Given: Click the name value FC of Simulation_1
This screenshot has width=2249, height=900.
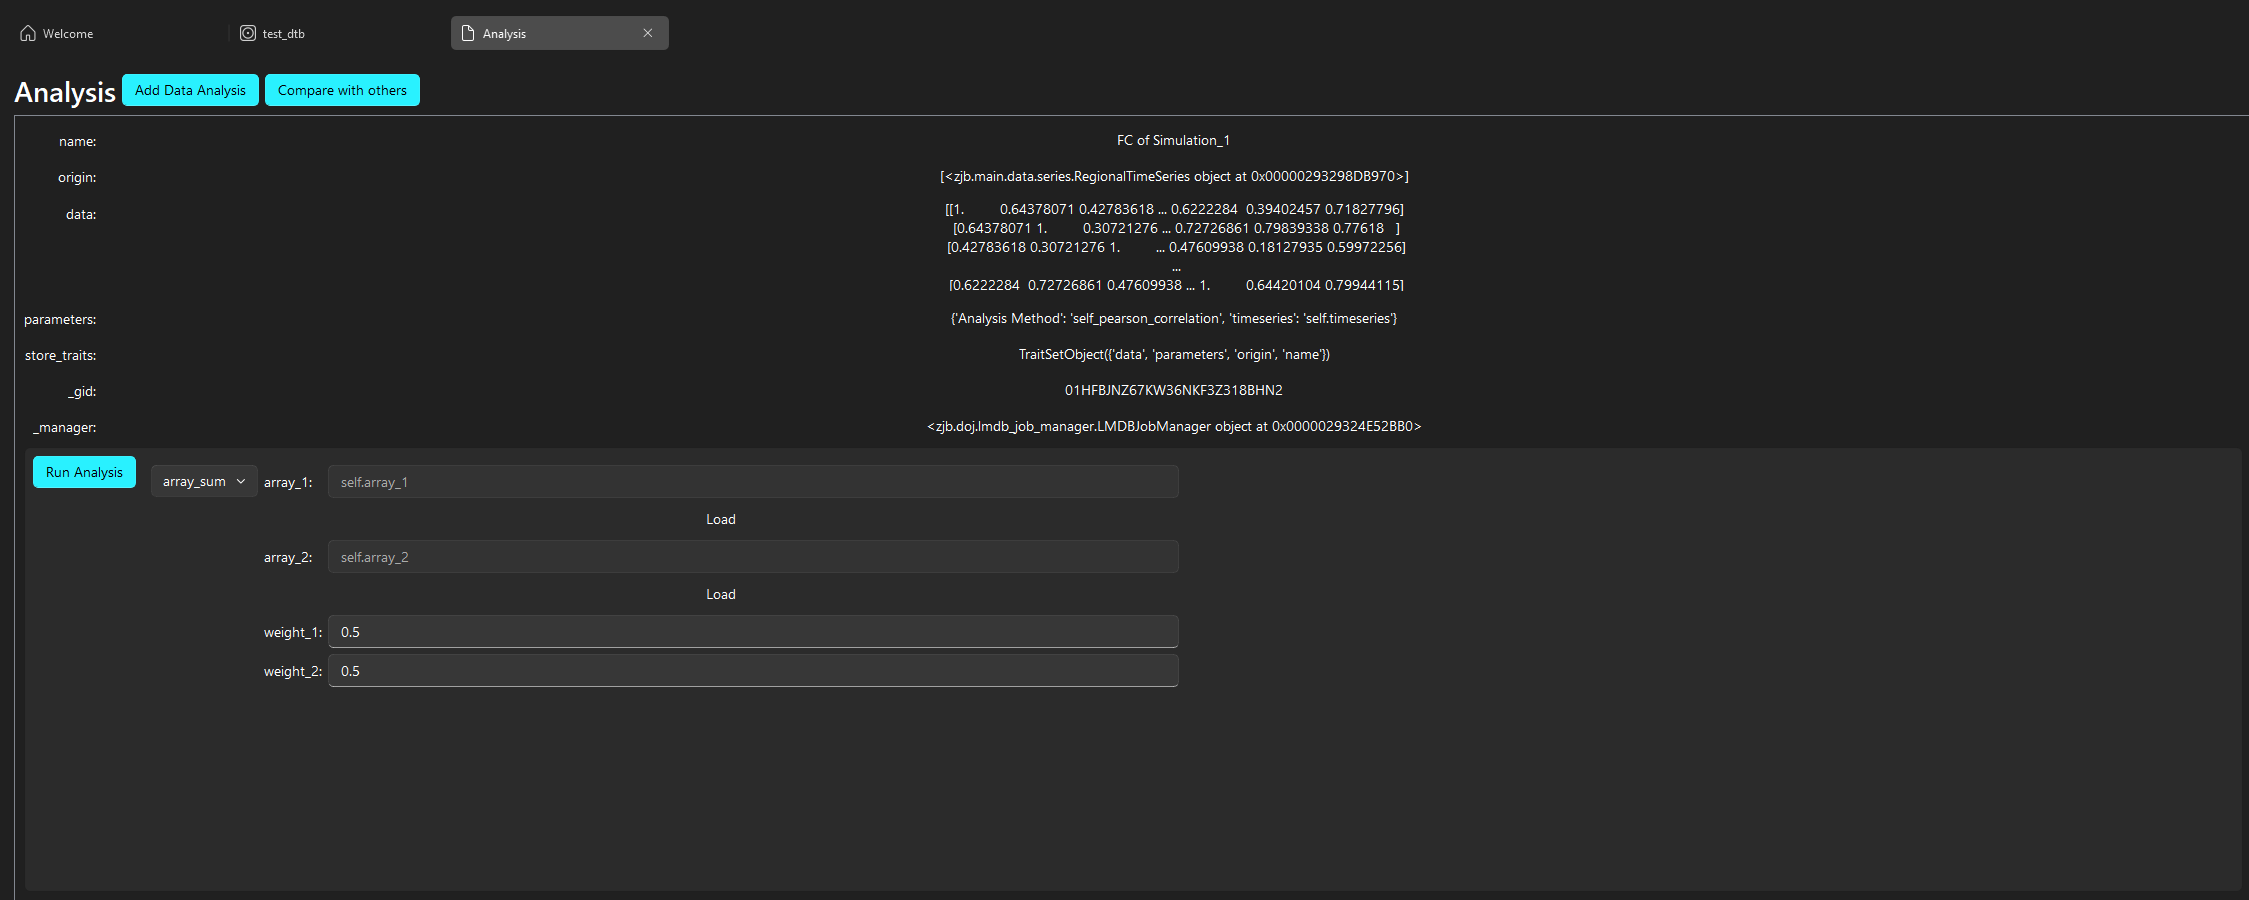Looking at the screenshot, I should click(1173, 140).
